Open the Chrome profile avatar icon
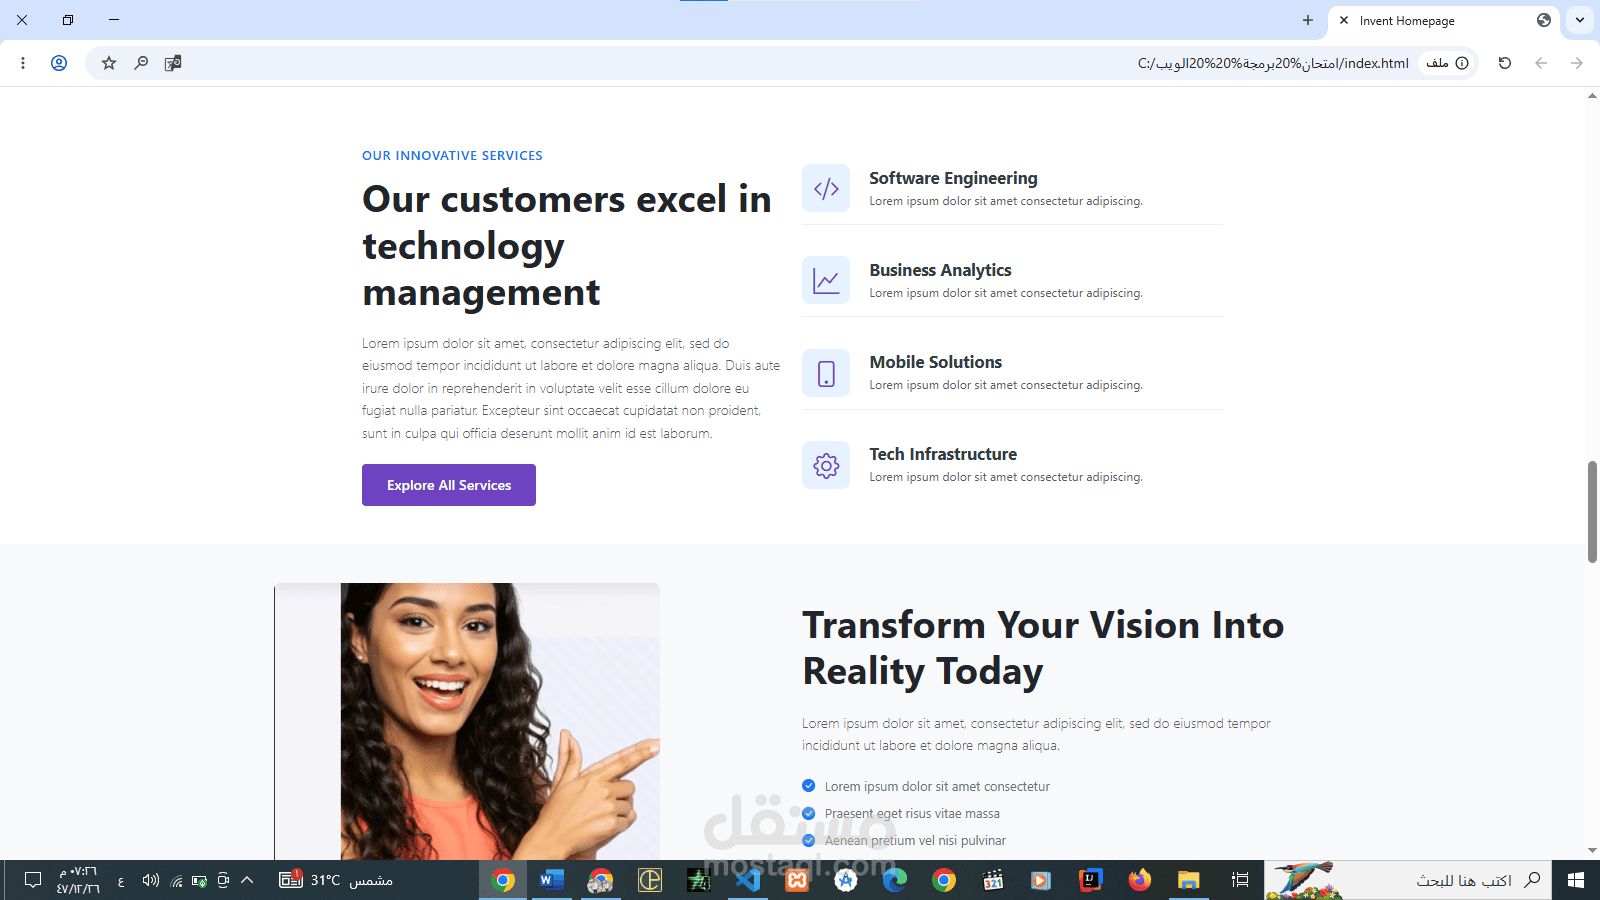 pyautogui.click(x=59, y=63)
